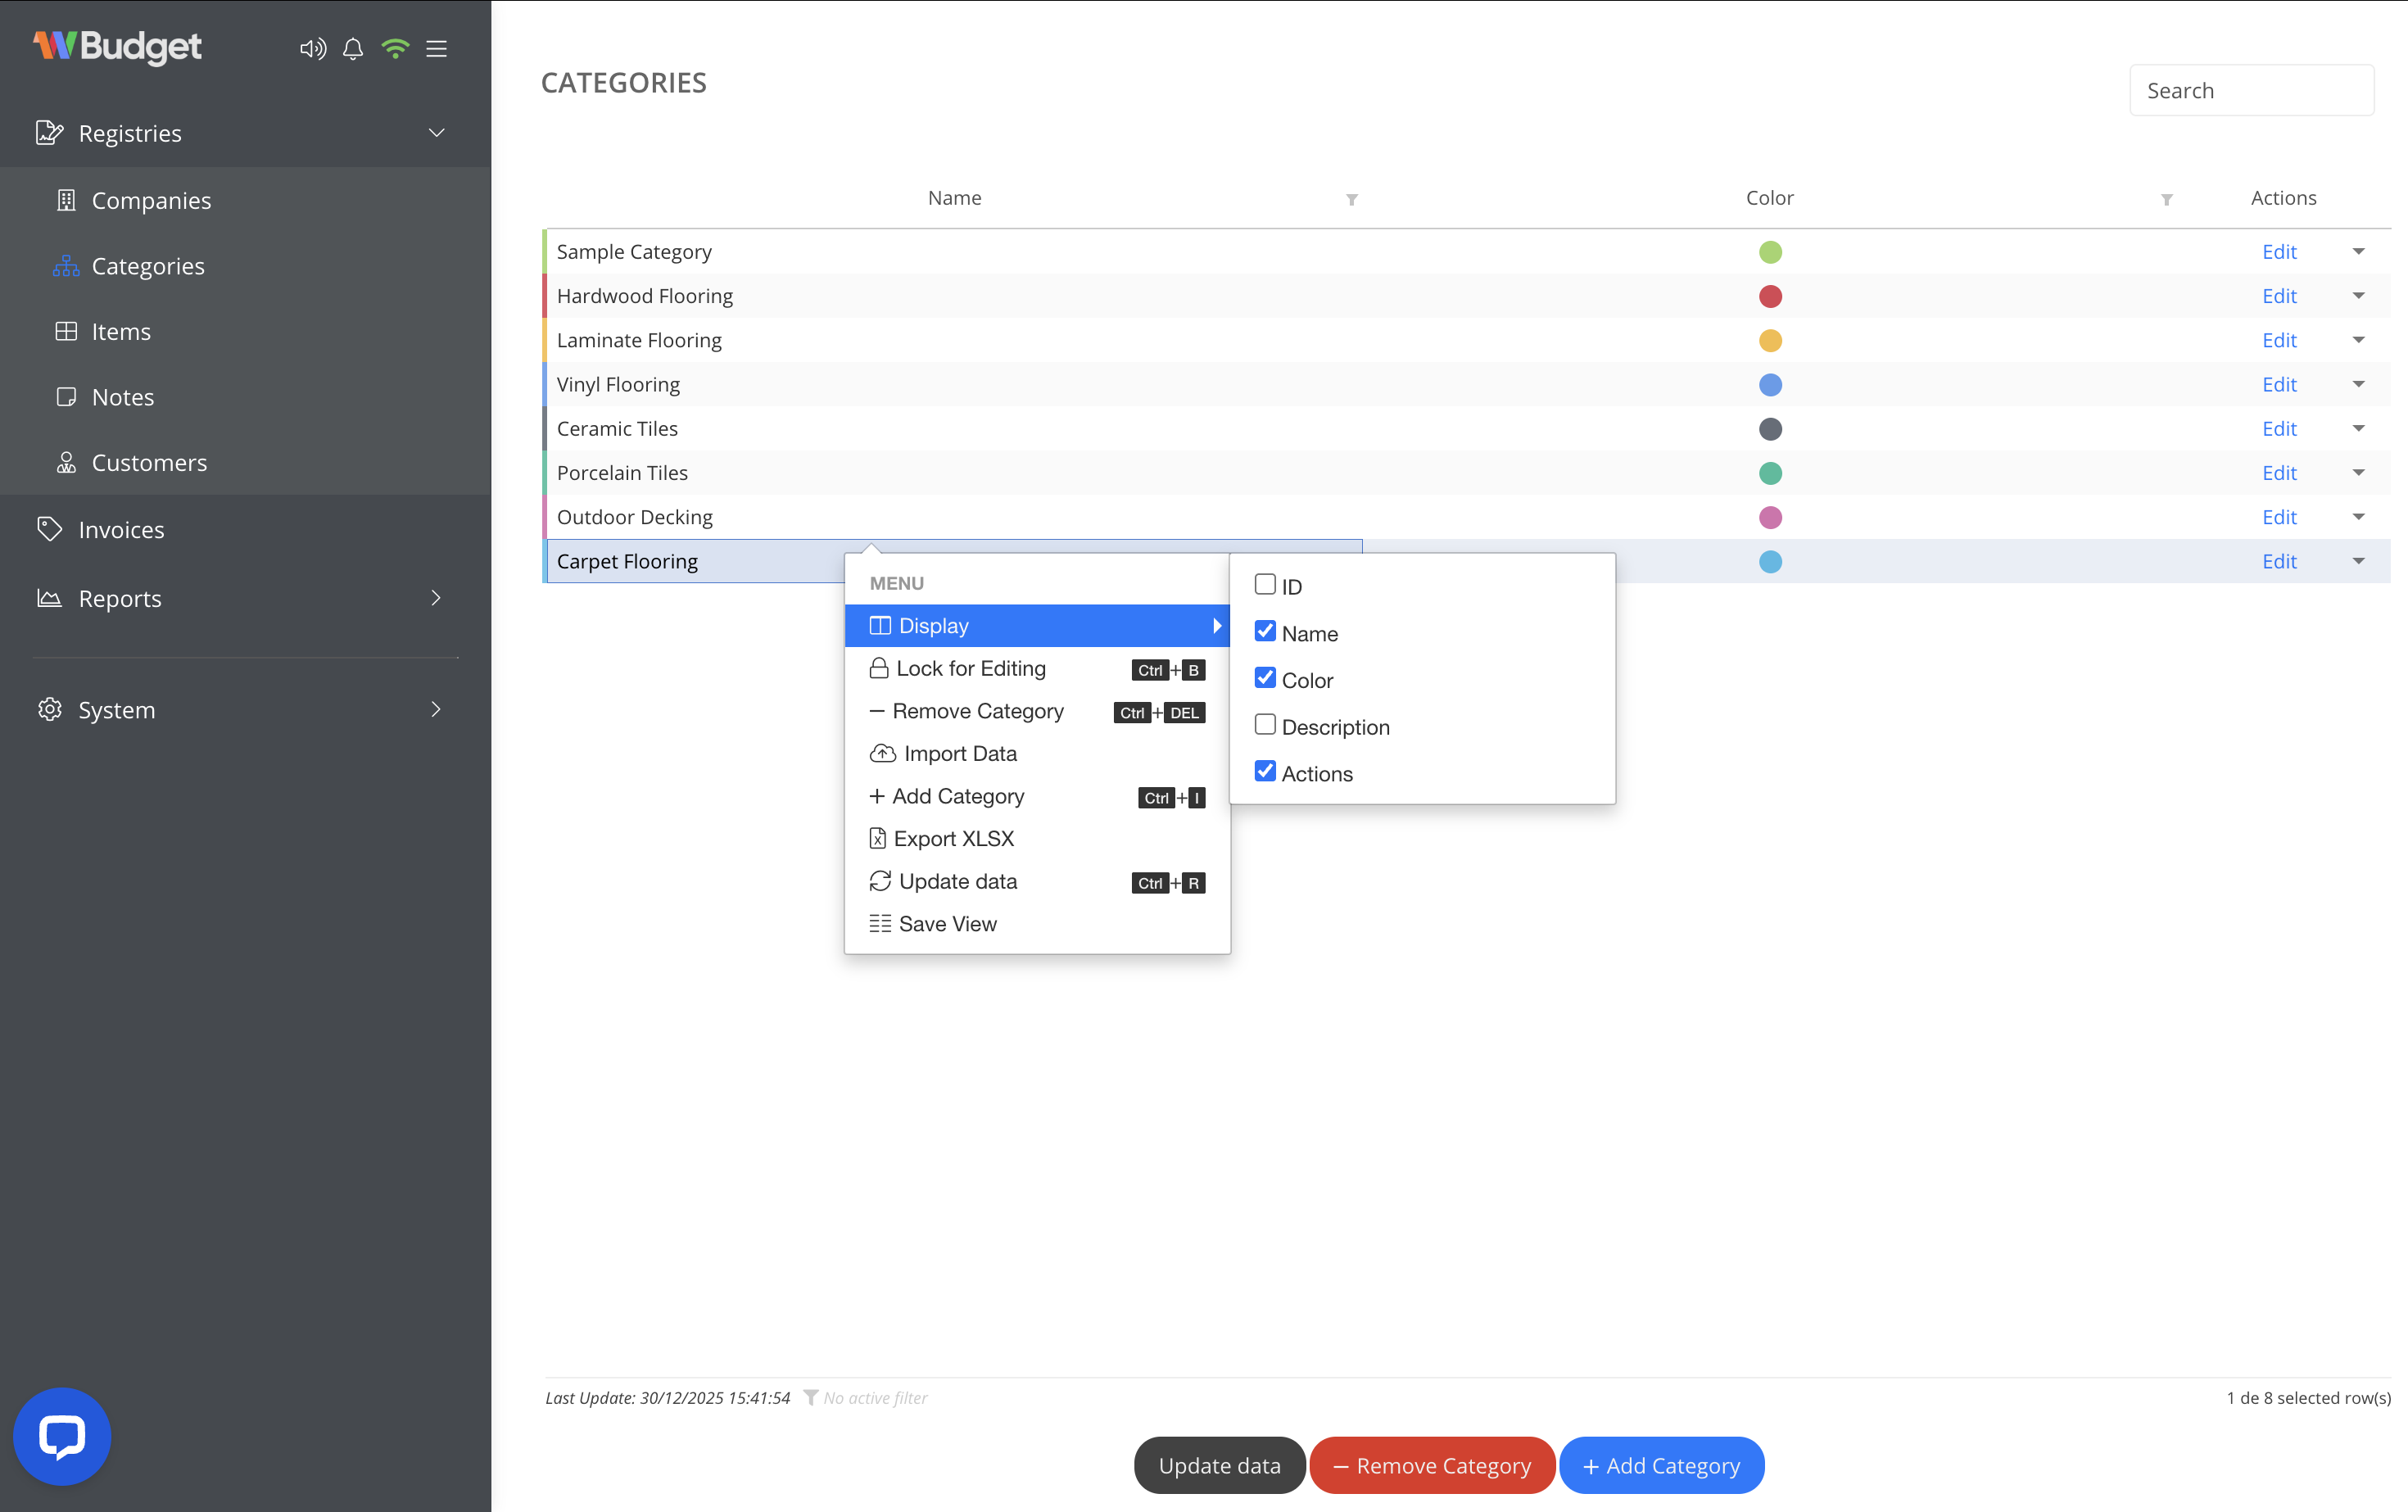Image resolution: width=2408 pixels, height=1512 pixels.
Task: Collapse the Registries sidebar group
Action: pos(436,132)
